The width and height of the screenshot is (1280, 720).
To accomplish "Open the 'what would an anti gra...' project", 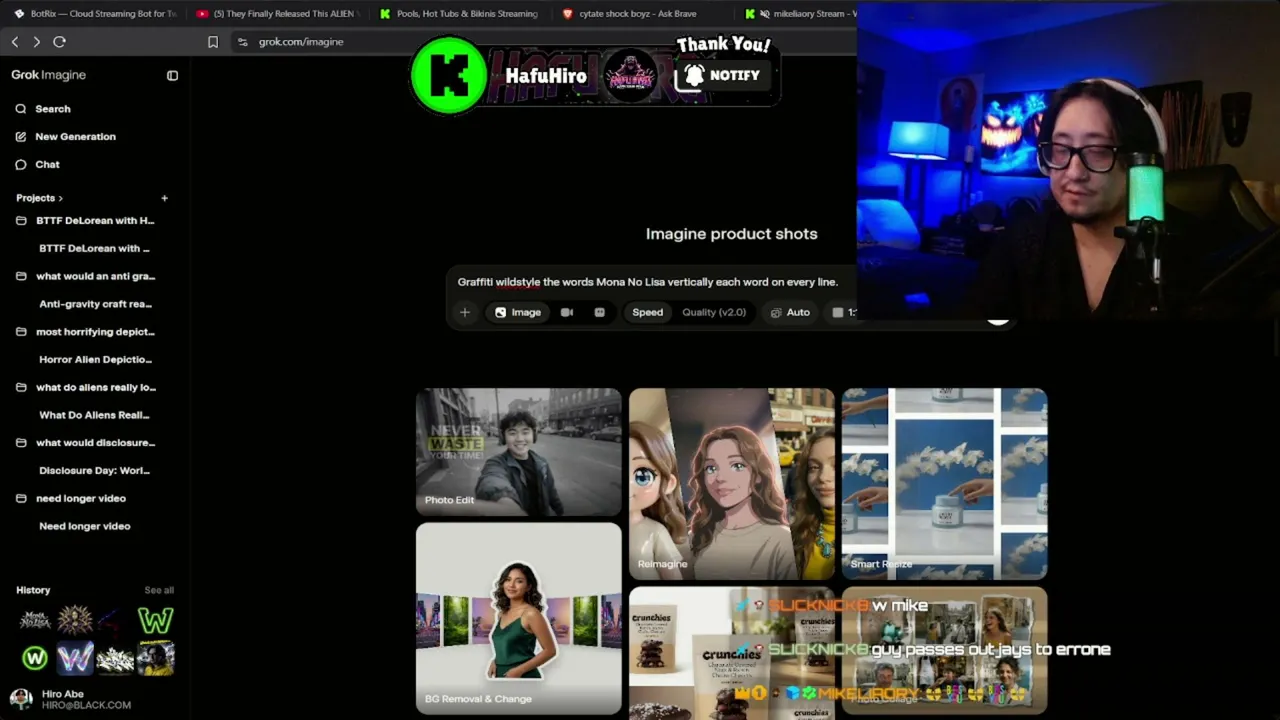I will pyautogui.click(x=95, y=276).
